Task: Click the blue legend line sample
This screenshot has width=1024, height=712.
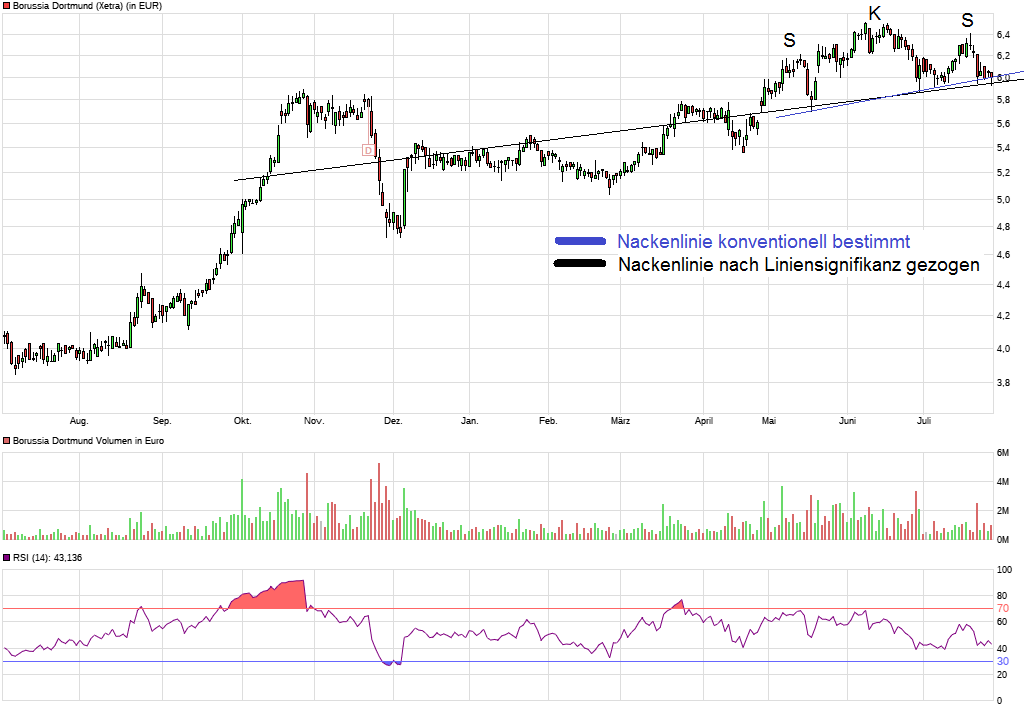Action: [580, 241]
